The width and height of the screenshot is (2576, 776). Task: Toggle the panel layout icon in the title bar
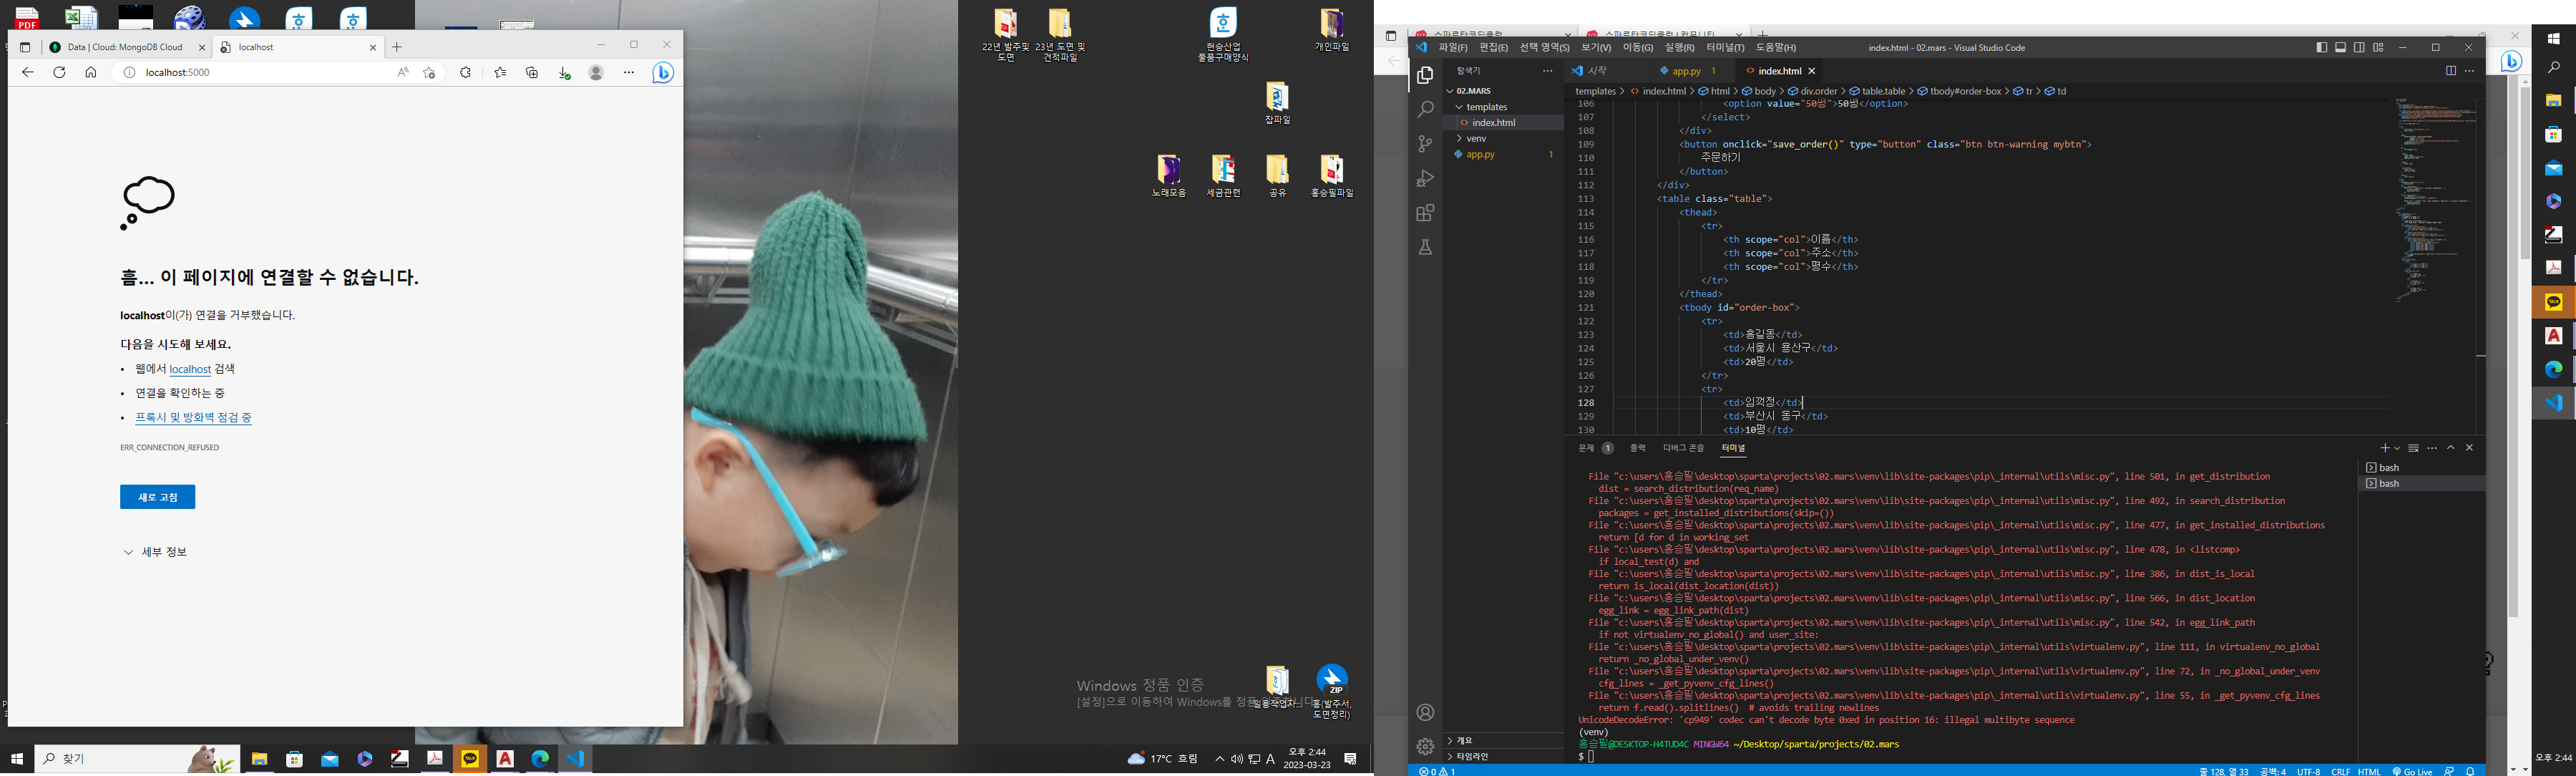(2340, 47)
